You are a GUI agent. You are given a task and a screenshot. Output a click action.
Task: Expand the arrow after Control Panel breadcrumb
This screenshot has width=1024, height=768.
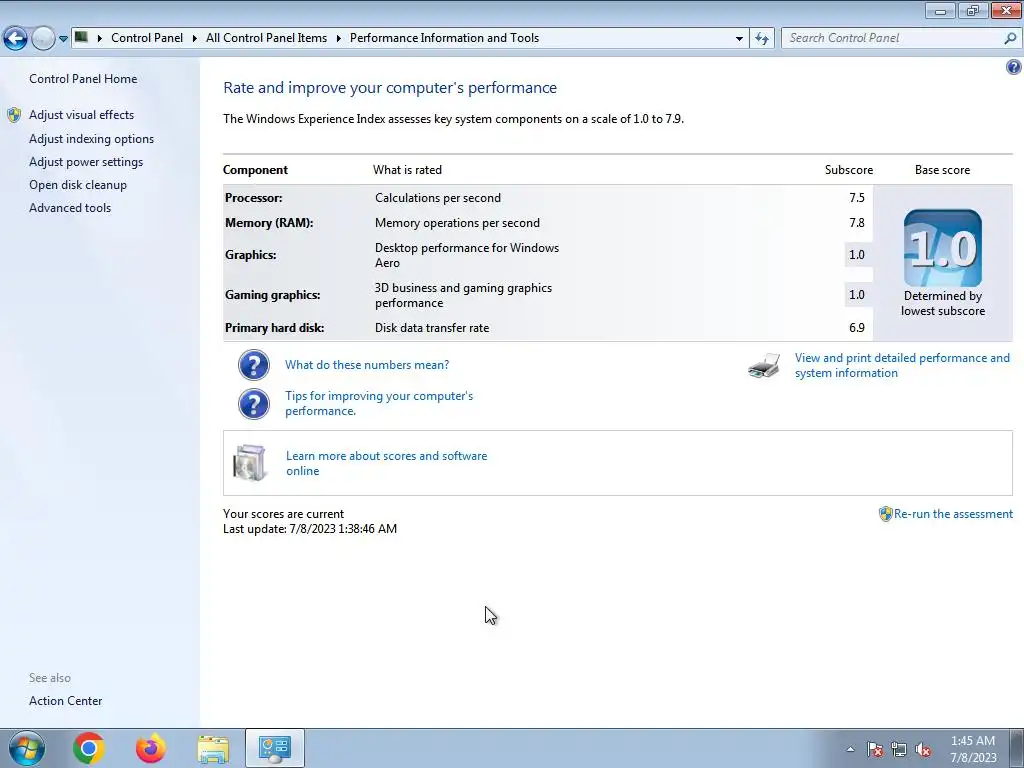click(195, 38)
